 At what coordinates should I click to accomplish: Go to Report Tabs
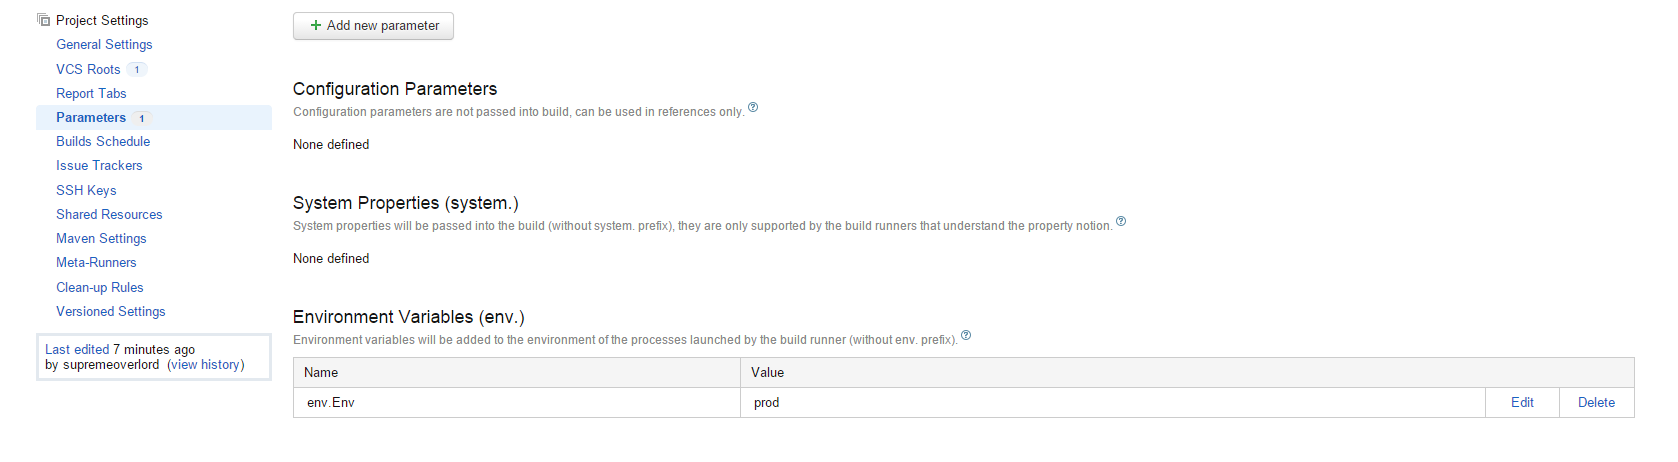click(x=91, y=93)
